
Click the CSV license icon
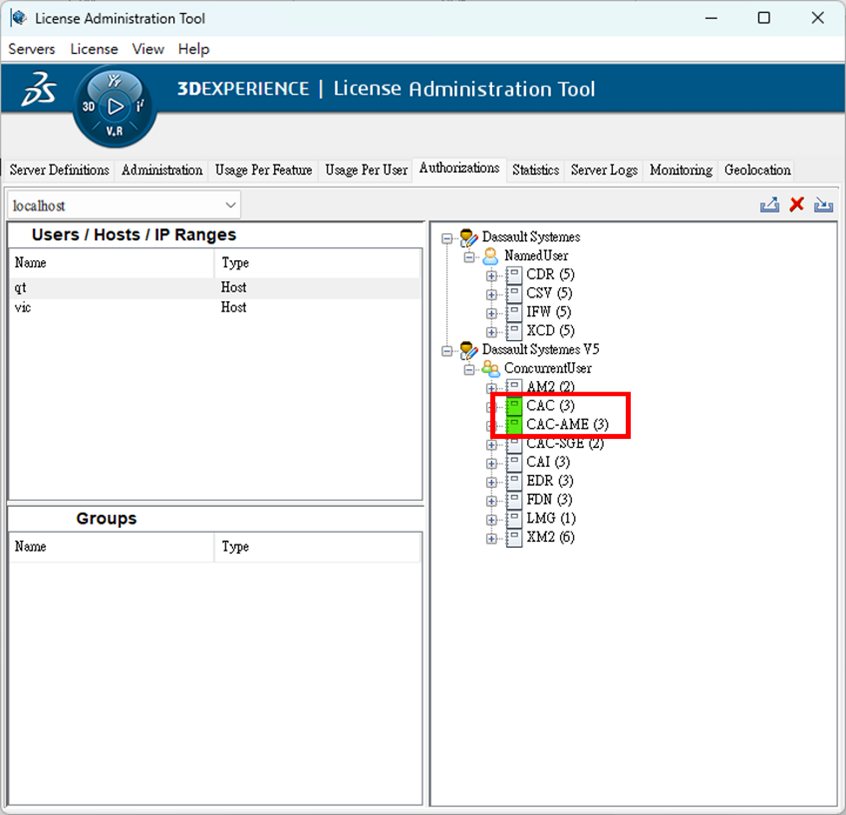(x=514, y=294)
